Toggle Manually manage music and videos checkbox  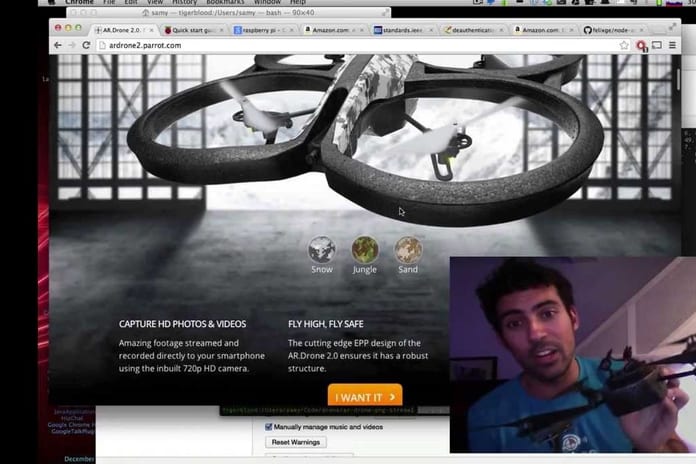(x=269, y=427)
